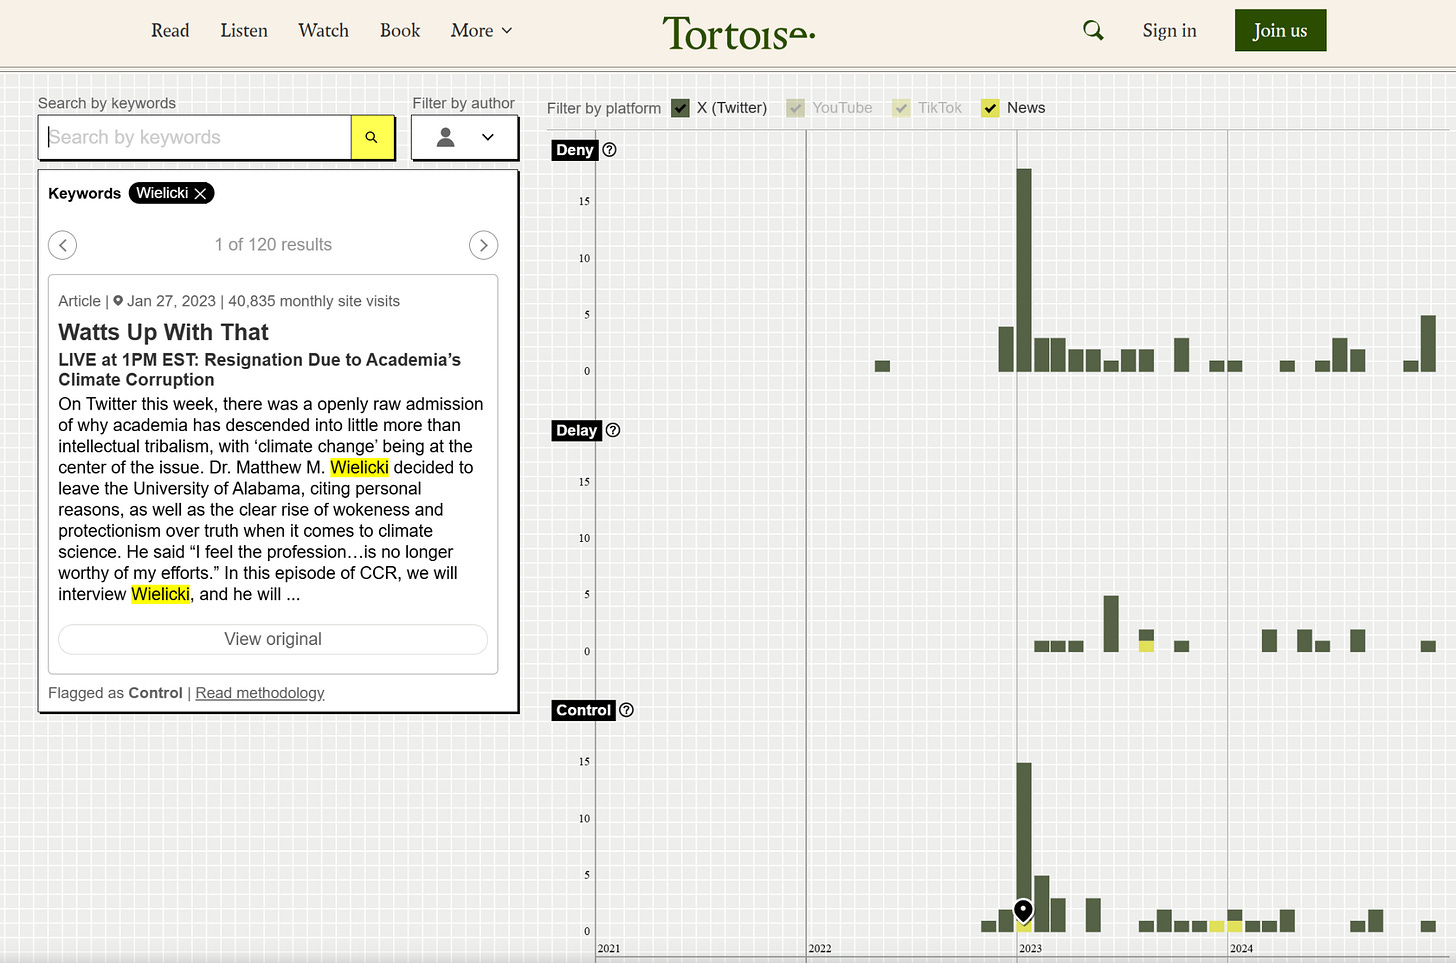Click the tallest bar in Control chart
Viewport: 1456px width, 963px height.
pos(1024,847)
